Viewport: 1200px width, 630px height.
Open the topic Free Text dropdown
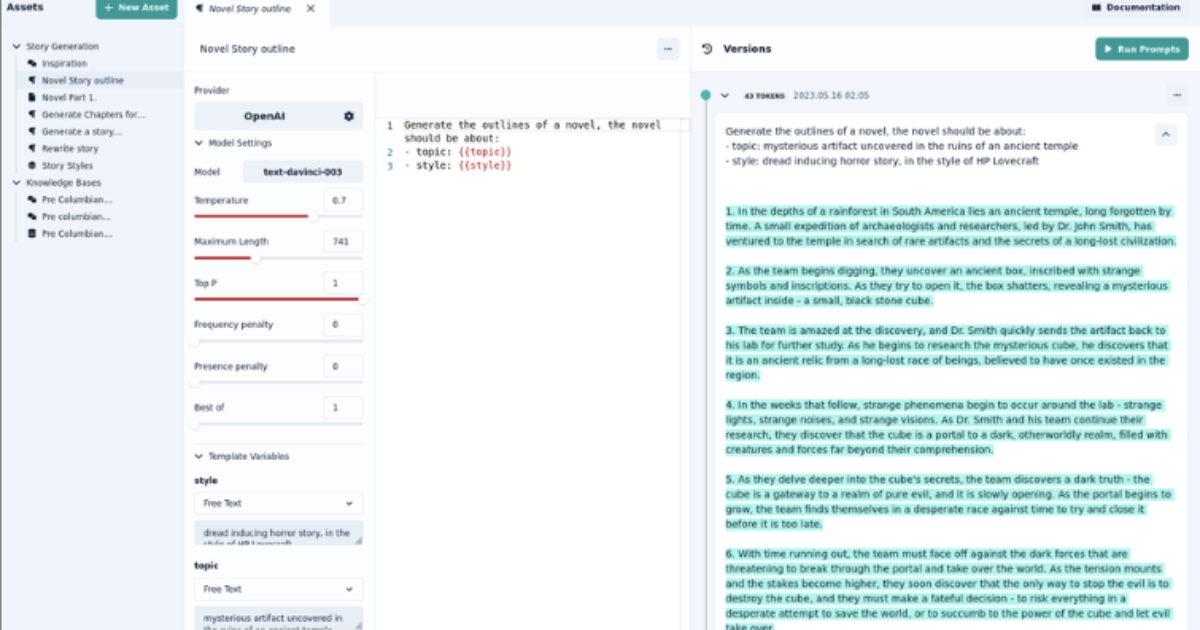[x=278, y=589]
